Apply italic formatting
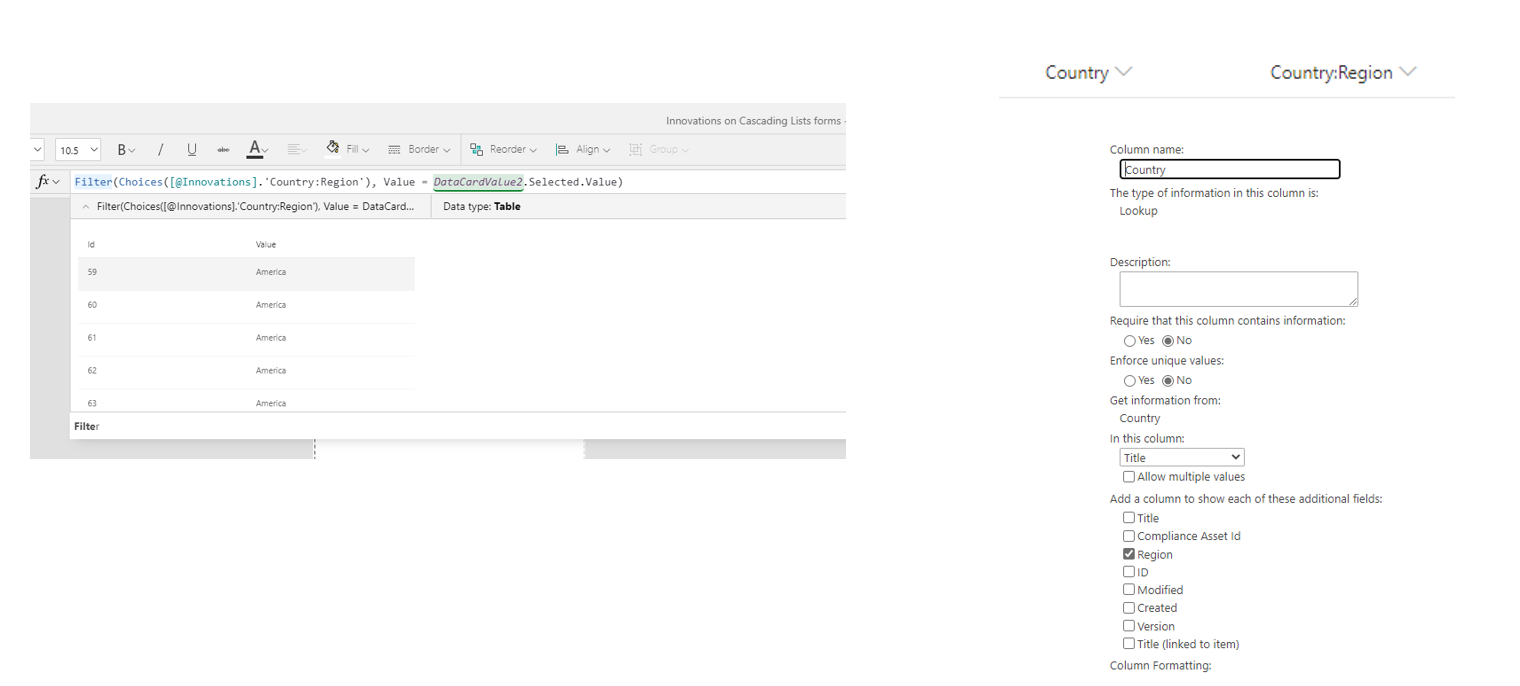This screenshot has width=1520, height=686. [x=160, y=148]
